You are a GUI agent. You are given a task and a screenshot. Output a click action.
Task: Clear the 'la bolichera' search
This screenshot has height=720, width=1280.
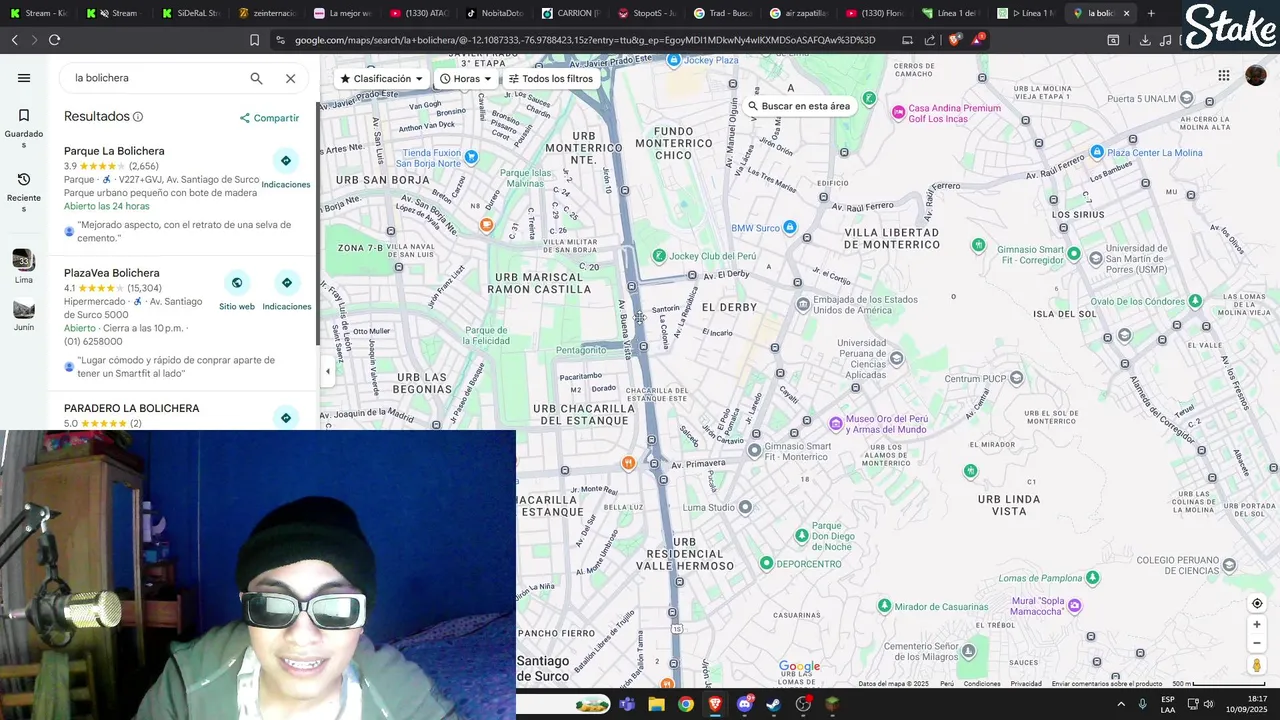[x=290, y=78]
